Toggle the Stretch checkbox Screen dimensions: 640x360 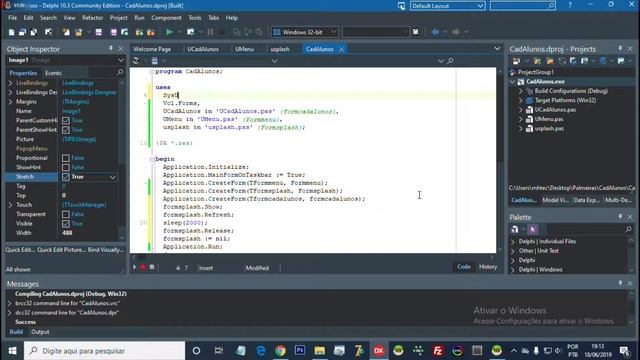click(66, 177)
